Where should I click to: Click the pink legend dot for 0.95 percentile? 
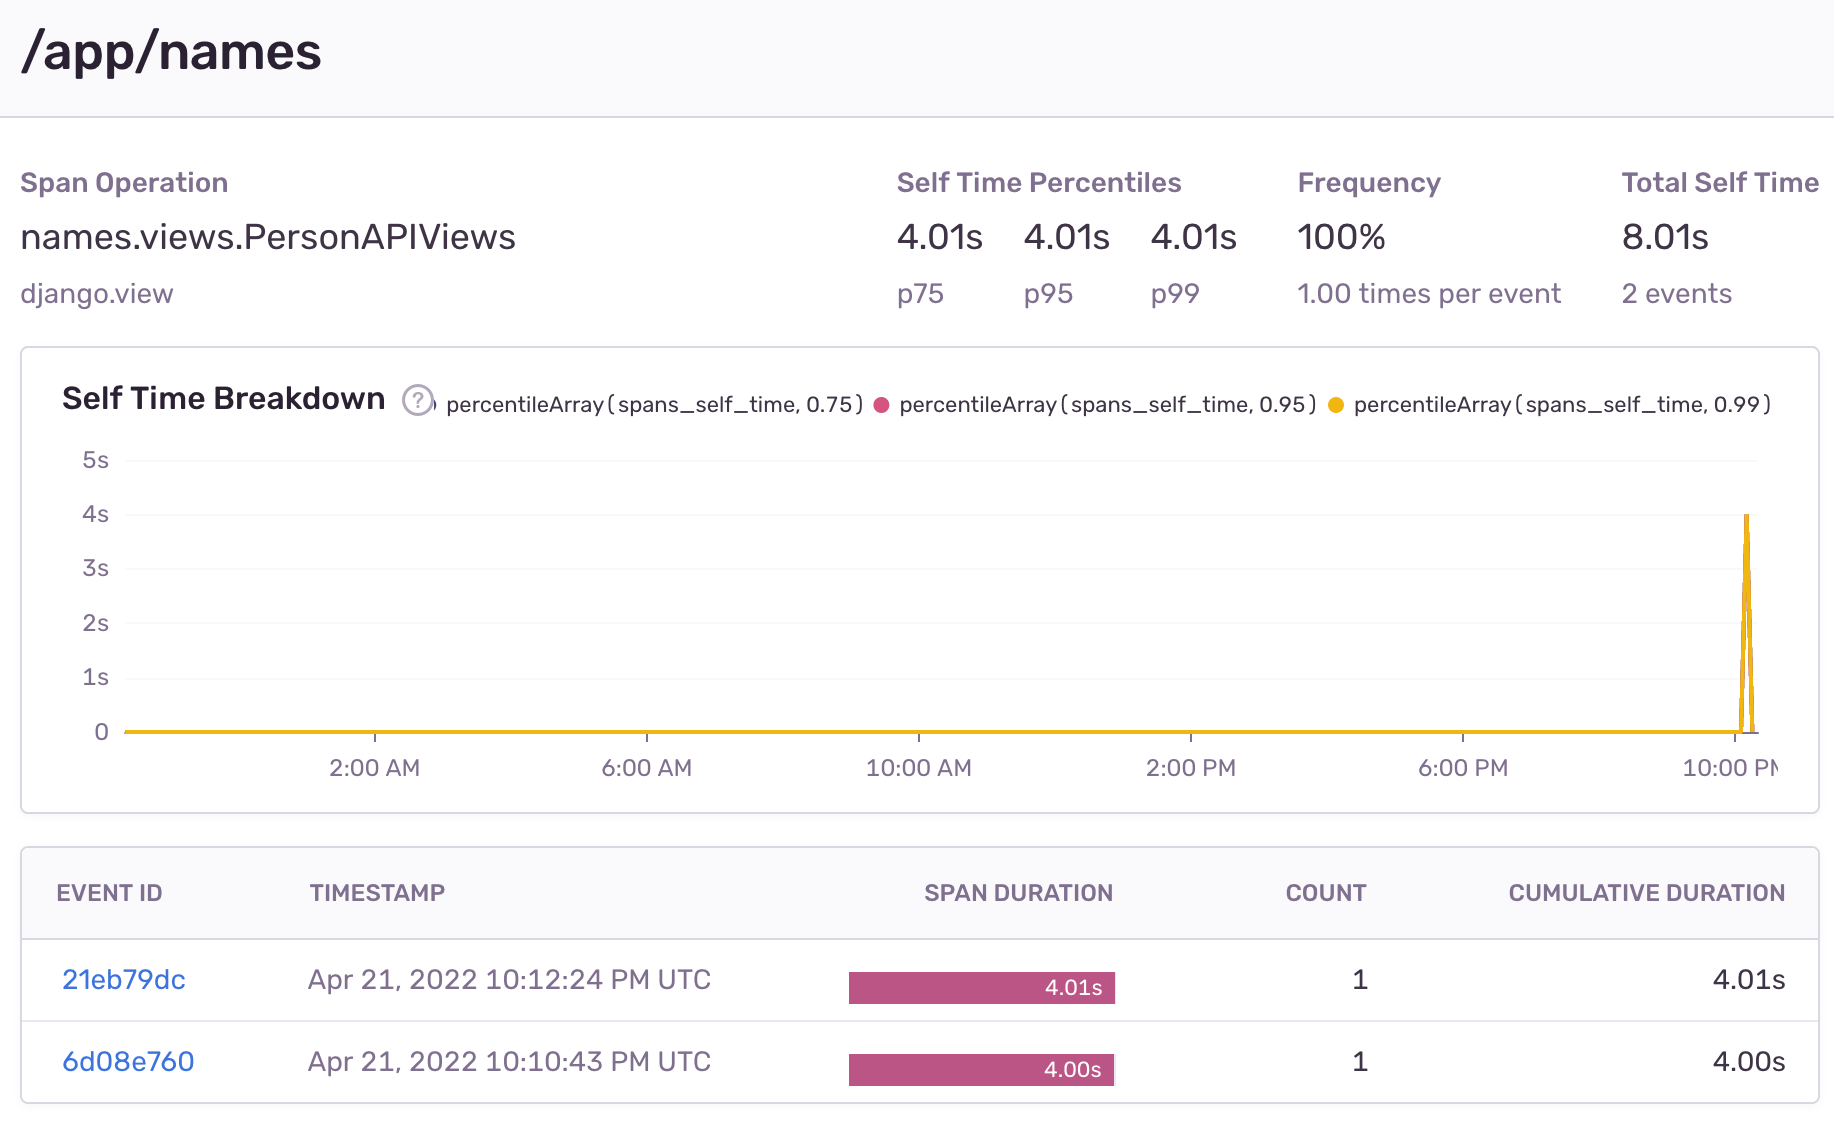882,405
